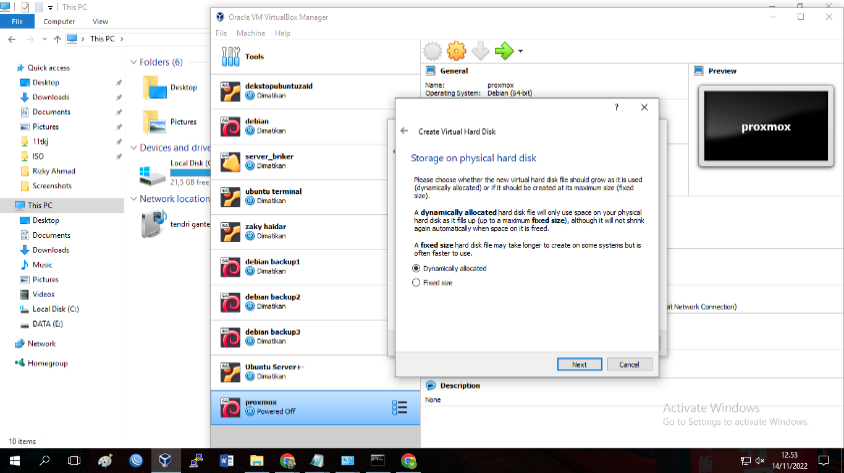Choose Dynamically allocated radio option
The image size is (844, 473).
tap(449, 268)
